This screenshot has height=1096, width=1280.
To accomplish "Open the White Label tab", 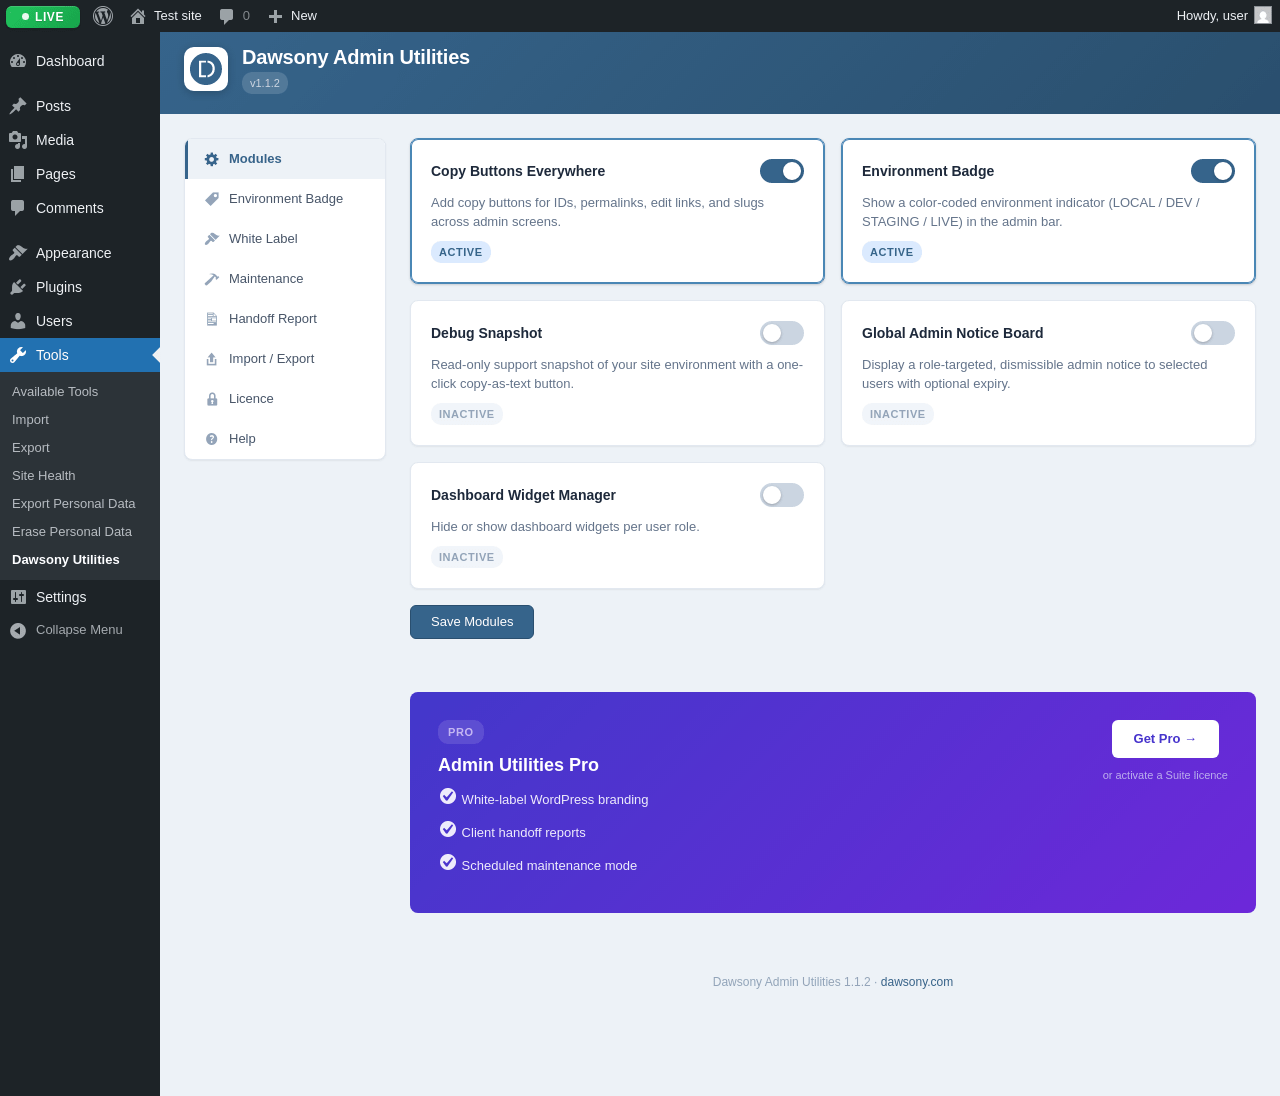I will [x=285, y=239].
